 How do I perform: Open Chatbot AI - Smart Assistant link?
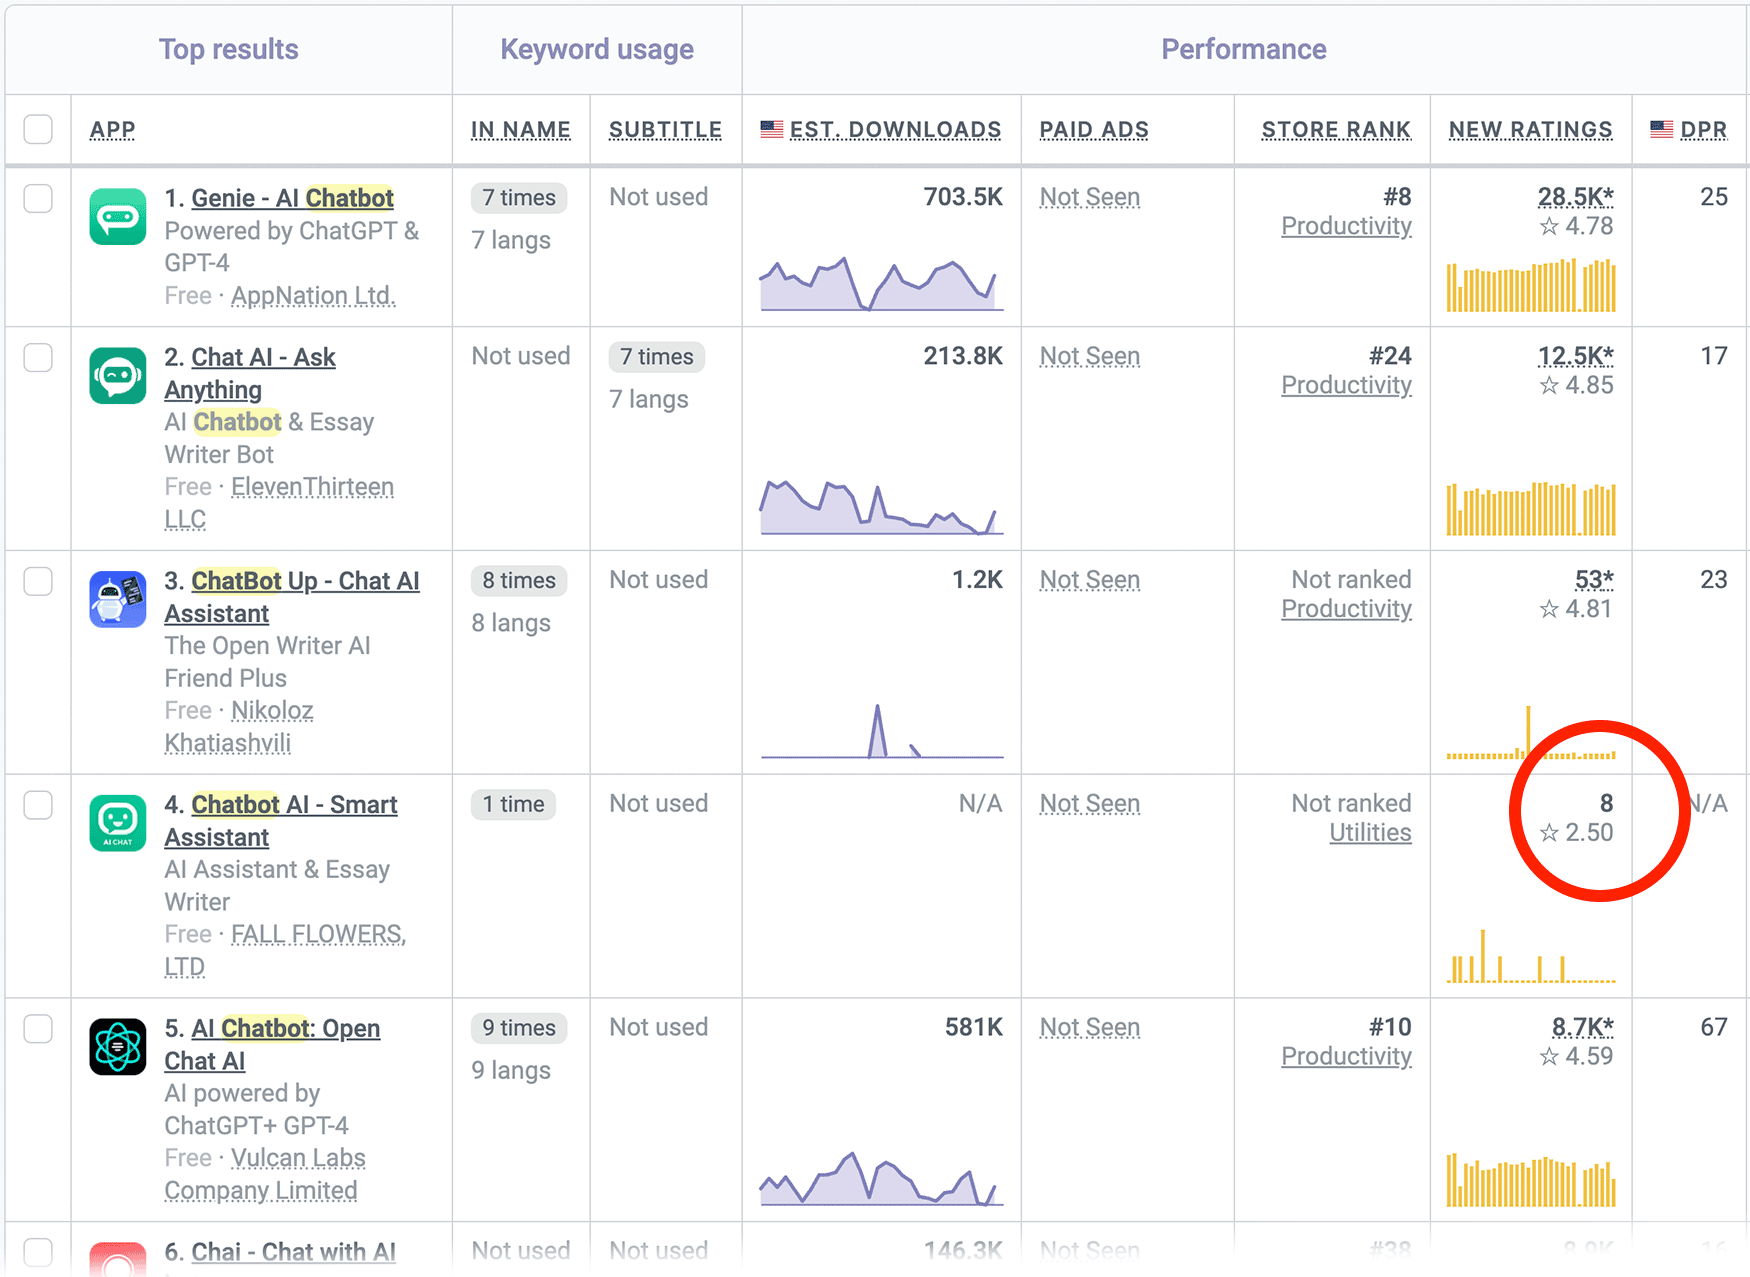(x=281, y=821)
